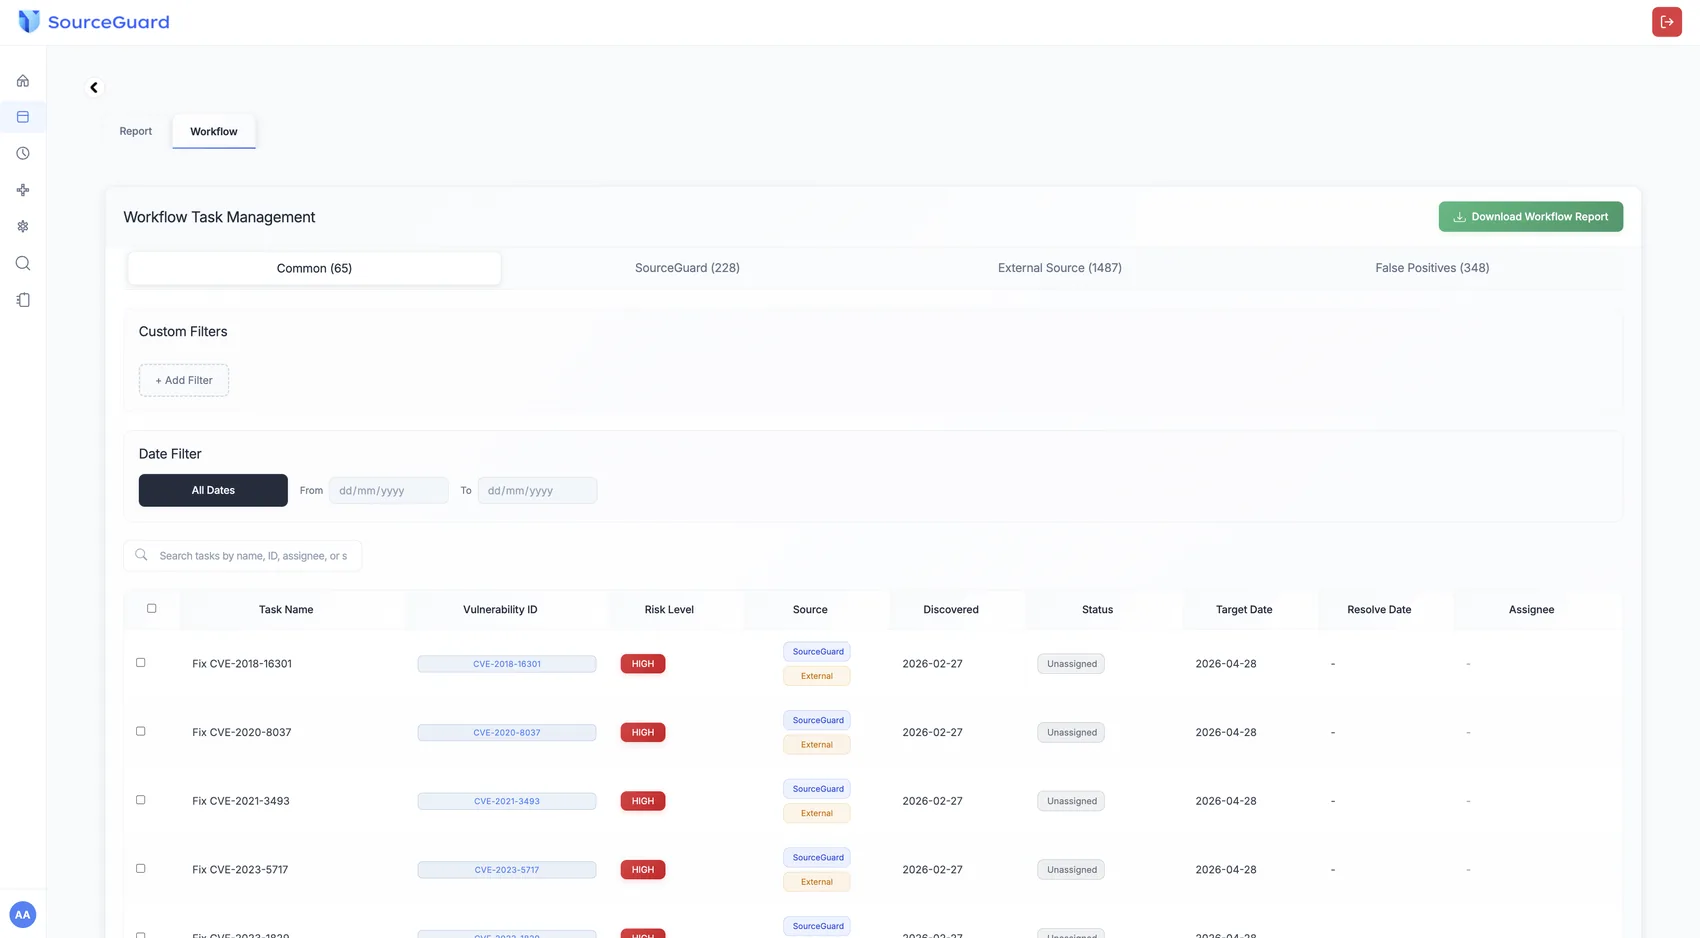Viewport: 1700px width, 938px height.
Task: Click SourceGuard source tag in CVE-2018-16301 row
Action: [x=817, y=652]
